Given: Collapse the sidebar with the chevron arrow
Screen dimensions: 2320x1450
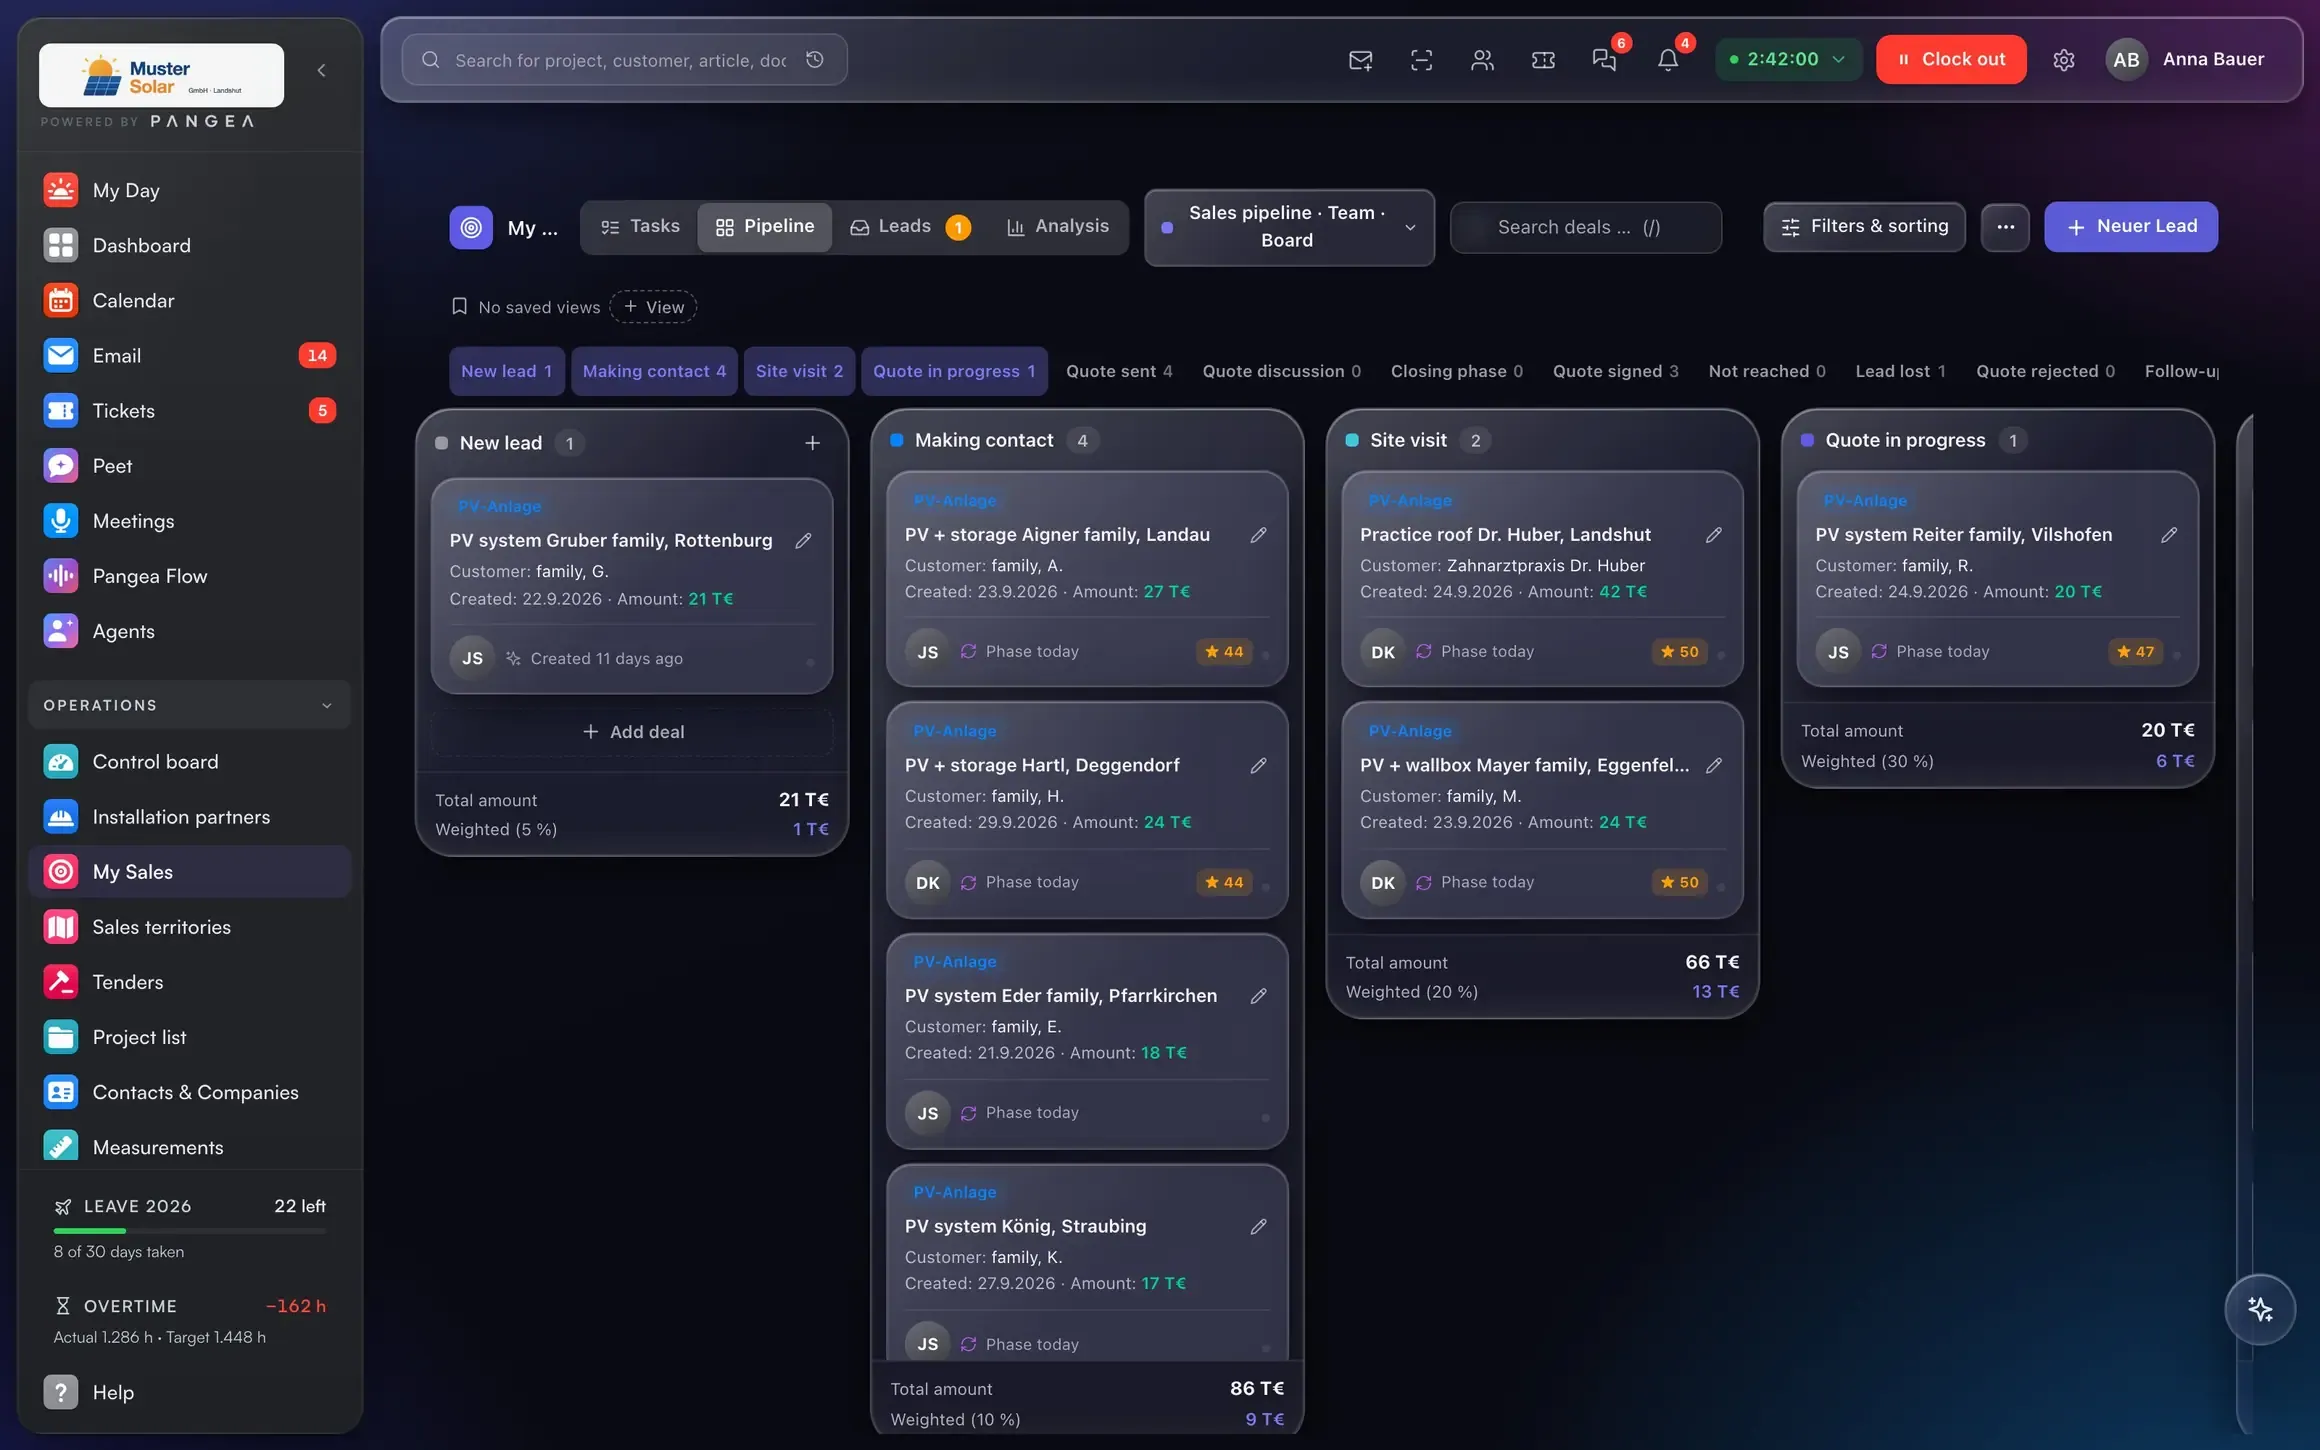Looking at the screenshot, I should tap(321, 70).
